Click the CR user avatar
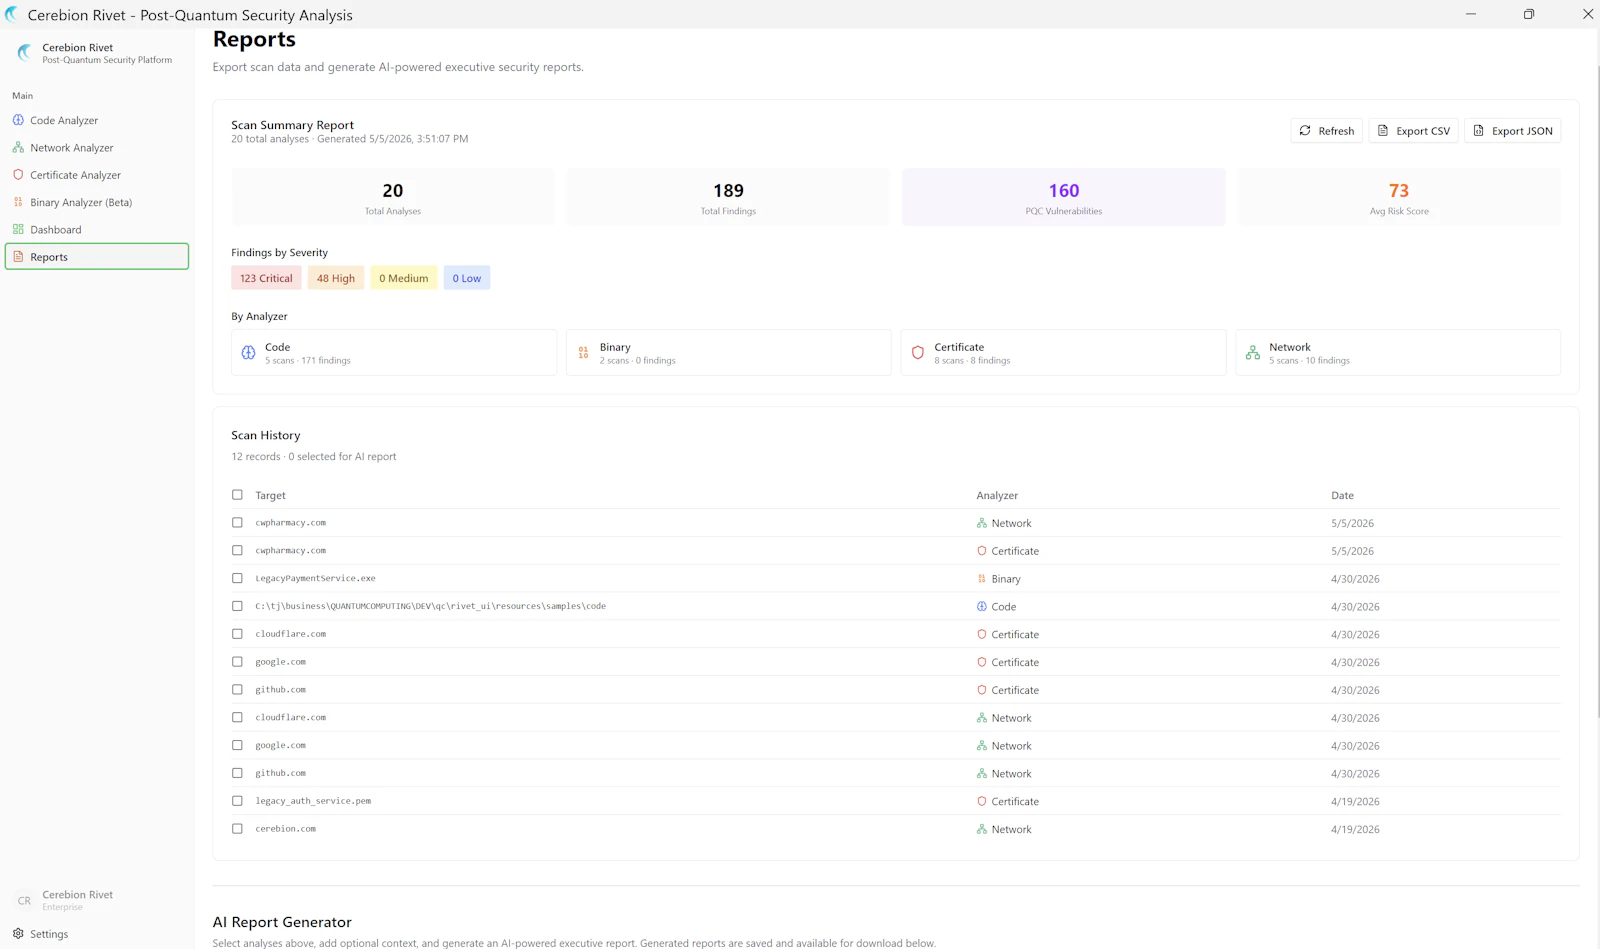This screenshot has height=949, width=1600. [x=24, y=900]
